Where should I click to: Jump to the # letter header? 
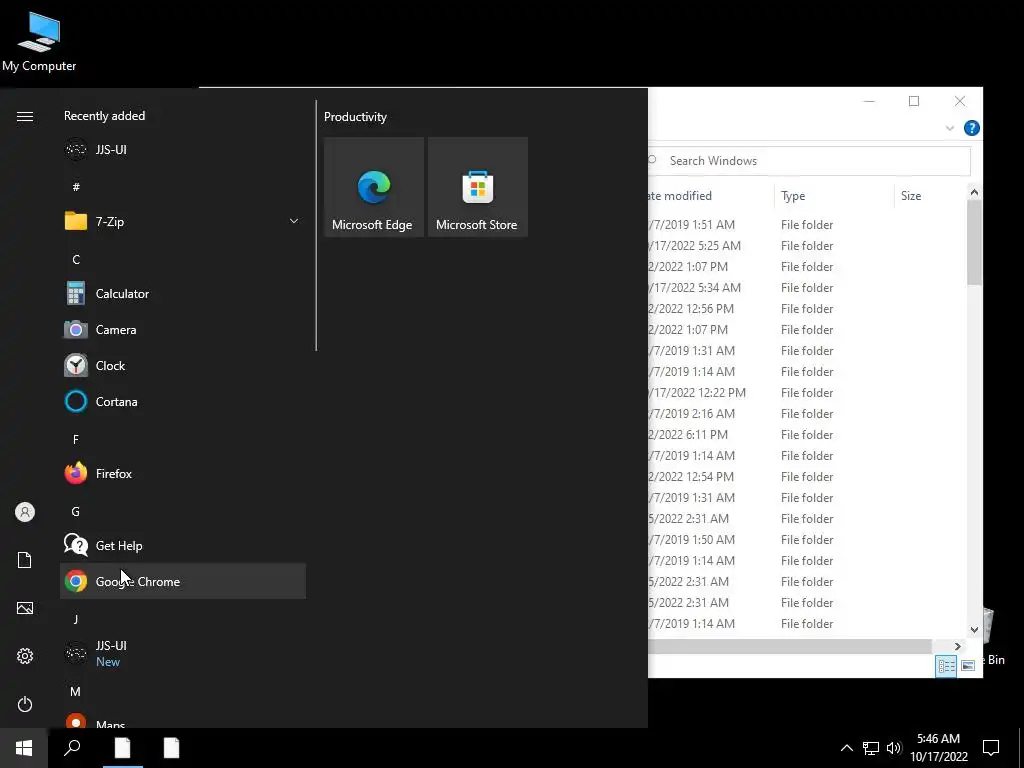coord(76,187)
